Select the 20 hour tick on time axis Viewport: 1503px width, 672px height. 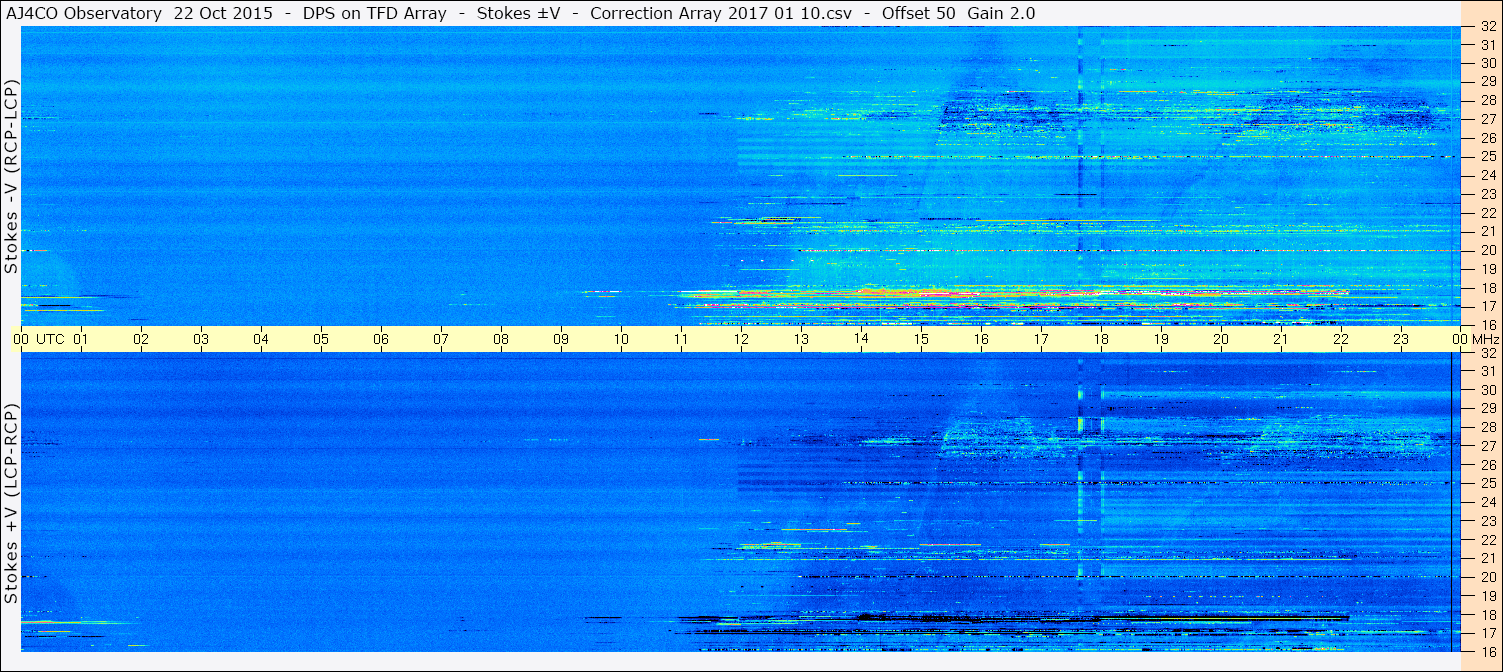(x=1221, y=339)
